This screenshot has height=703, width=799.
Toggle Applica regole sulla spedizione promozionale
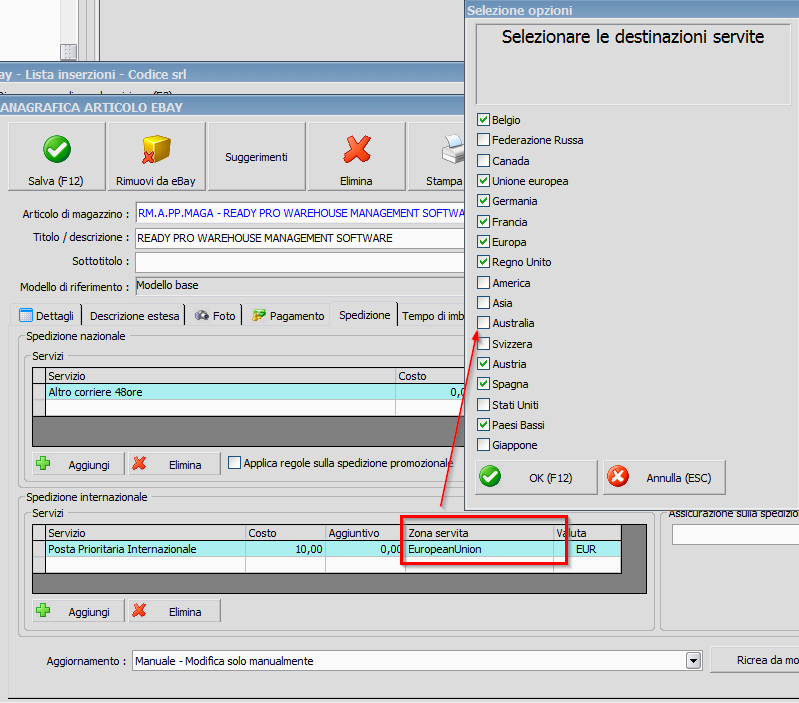click(x=234, y=463)
